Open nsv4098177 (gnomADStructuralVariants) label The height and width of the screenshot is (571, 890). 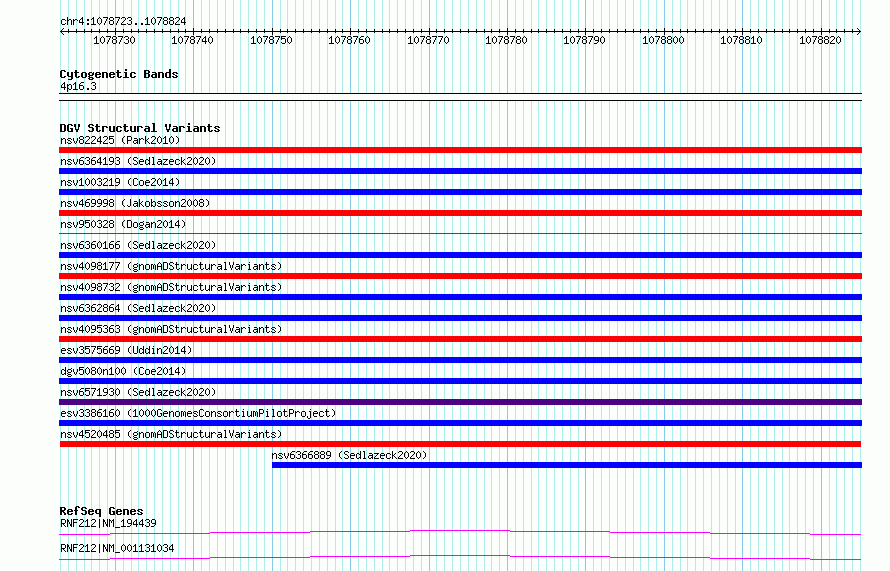171,266
